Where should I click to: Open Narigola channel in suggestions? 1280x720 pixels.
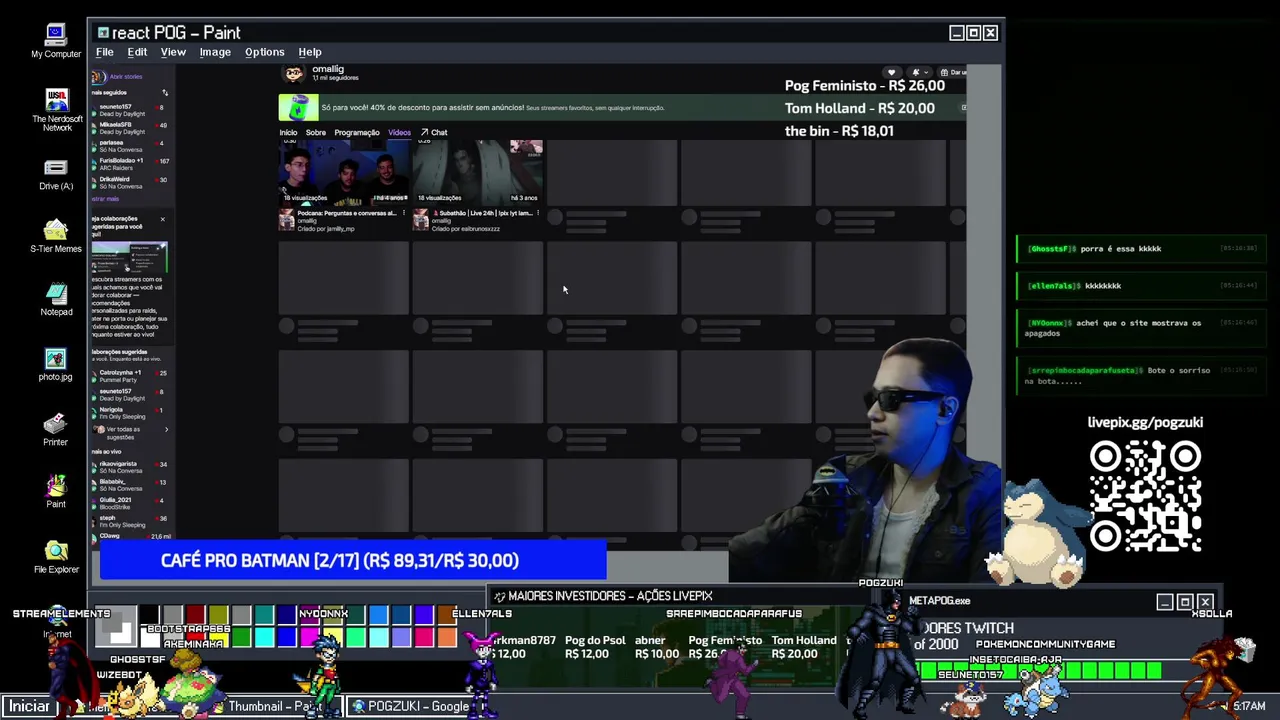[x=130, y=412]
